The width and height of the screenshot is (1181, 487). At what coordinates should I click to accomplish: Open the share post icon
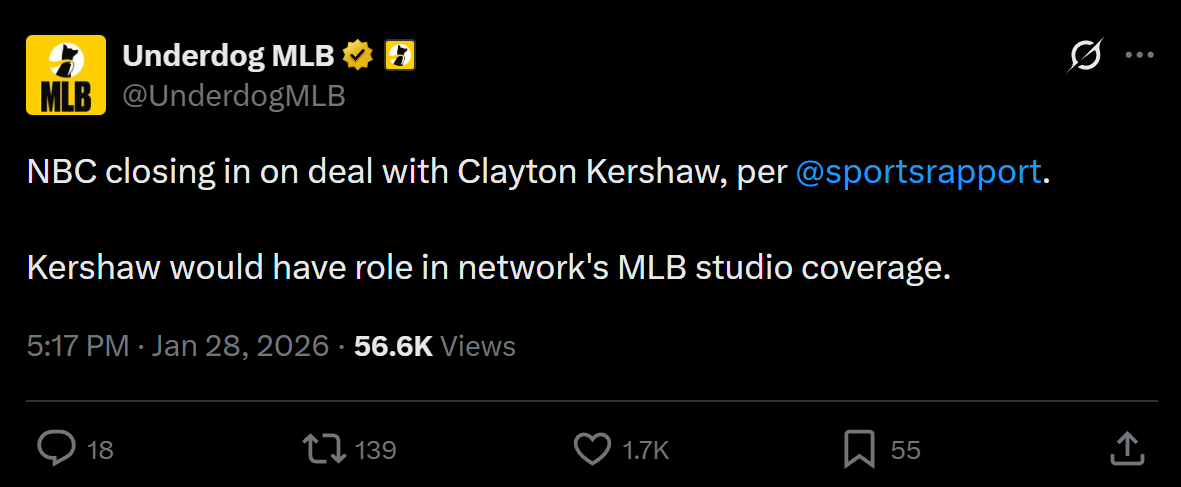tap(1127, 449)
